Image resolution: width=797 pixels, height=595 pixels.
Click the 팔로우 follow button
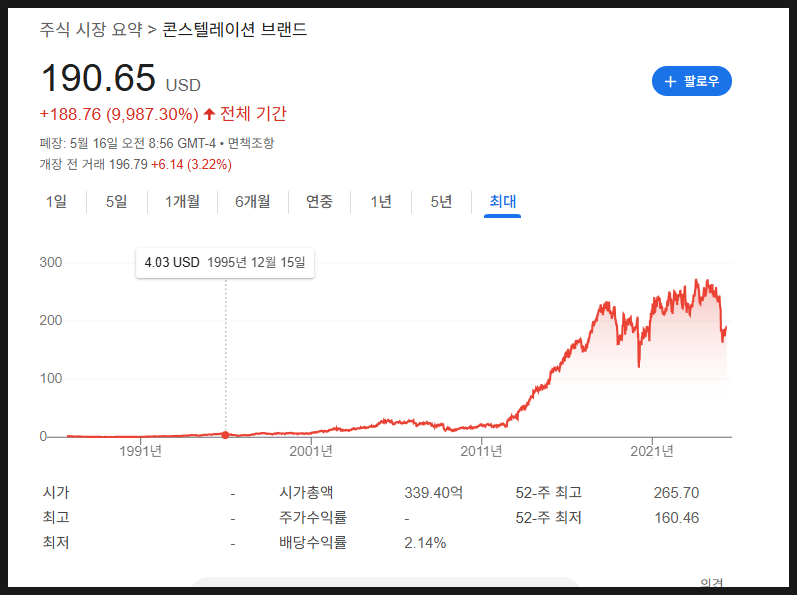691,81
